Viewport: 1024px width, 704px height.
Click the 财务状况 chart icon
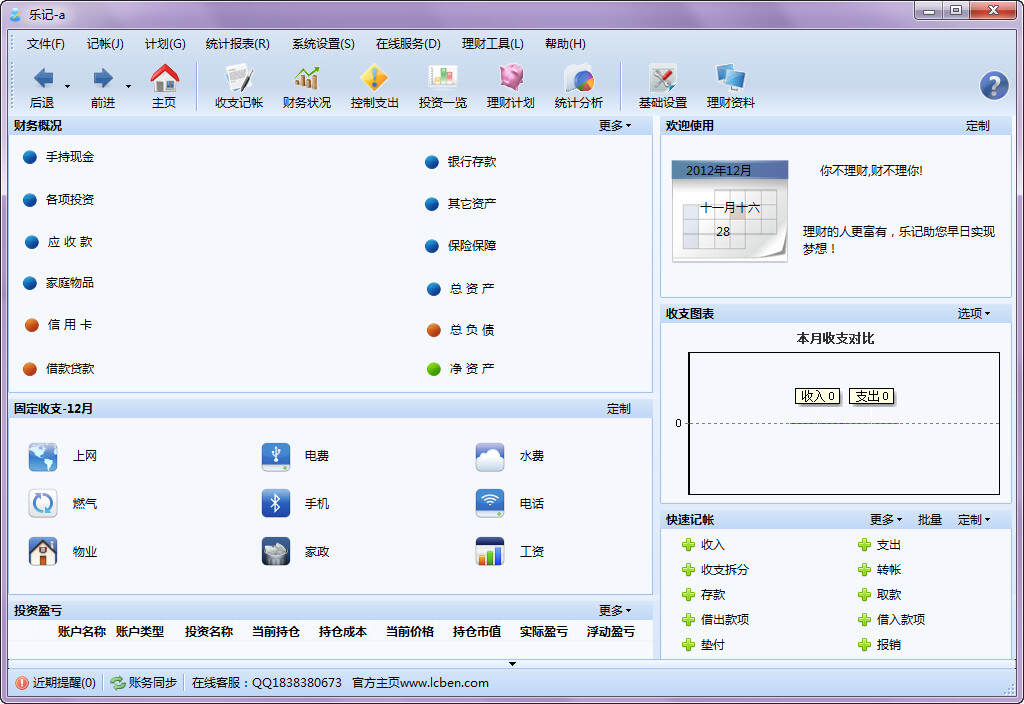[306, 79]
